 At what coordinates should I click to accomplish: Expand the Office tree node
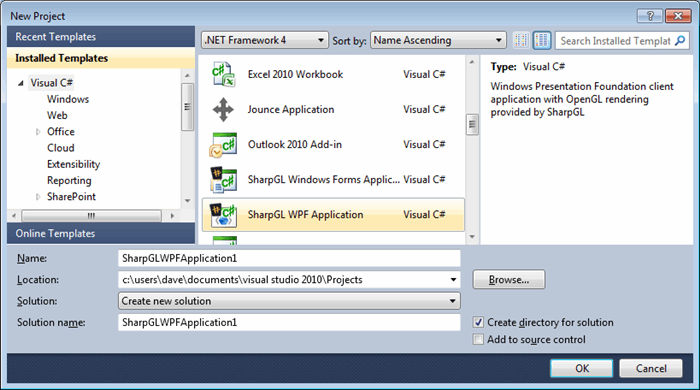(38, 132)
